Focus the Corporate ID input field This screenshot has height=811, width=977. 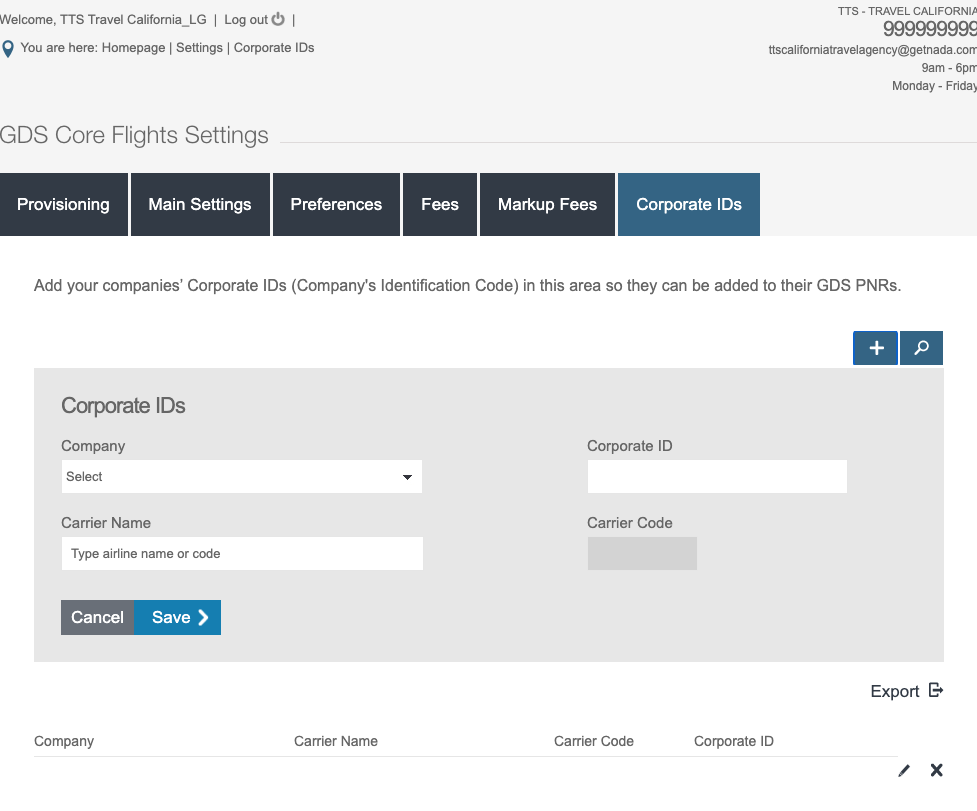pyautogui.click(x=716, y=477)
